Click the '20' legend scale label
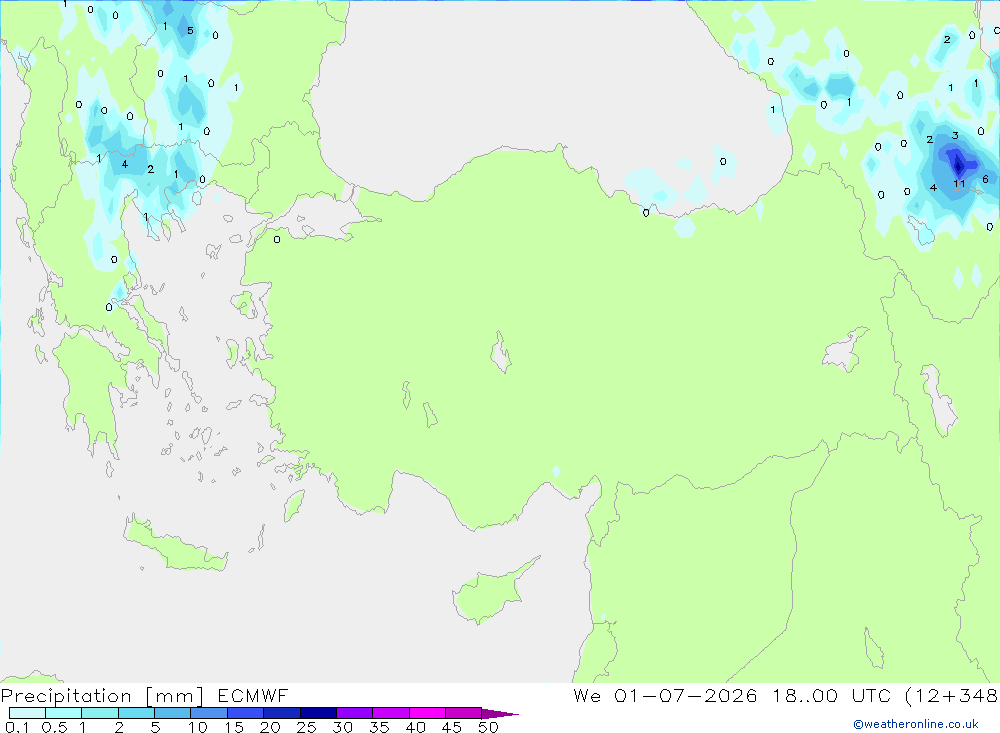Image resolution: width=1000 pixels, height=733 pixels. pyautogui.click(x=270, y=727)
